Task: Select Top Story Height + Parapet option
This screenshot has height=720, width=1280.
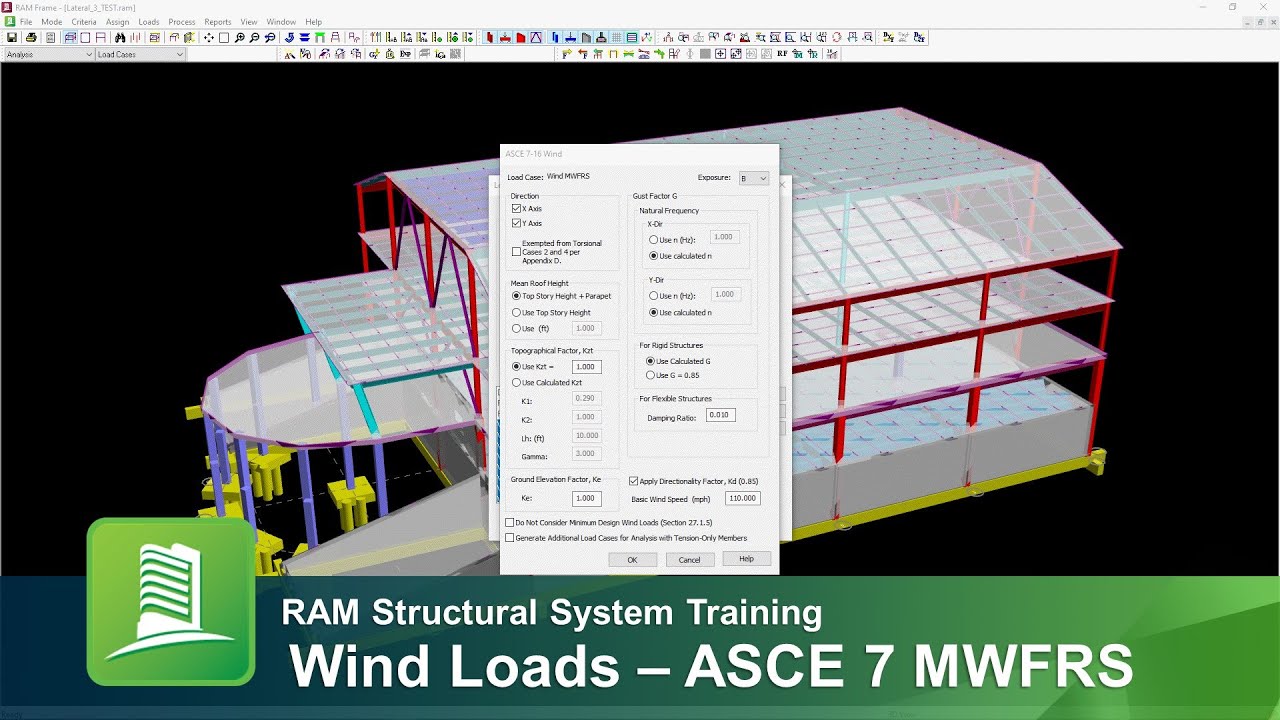Action: 516,296
